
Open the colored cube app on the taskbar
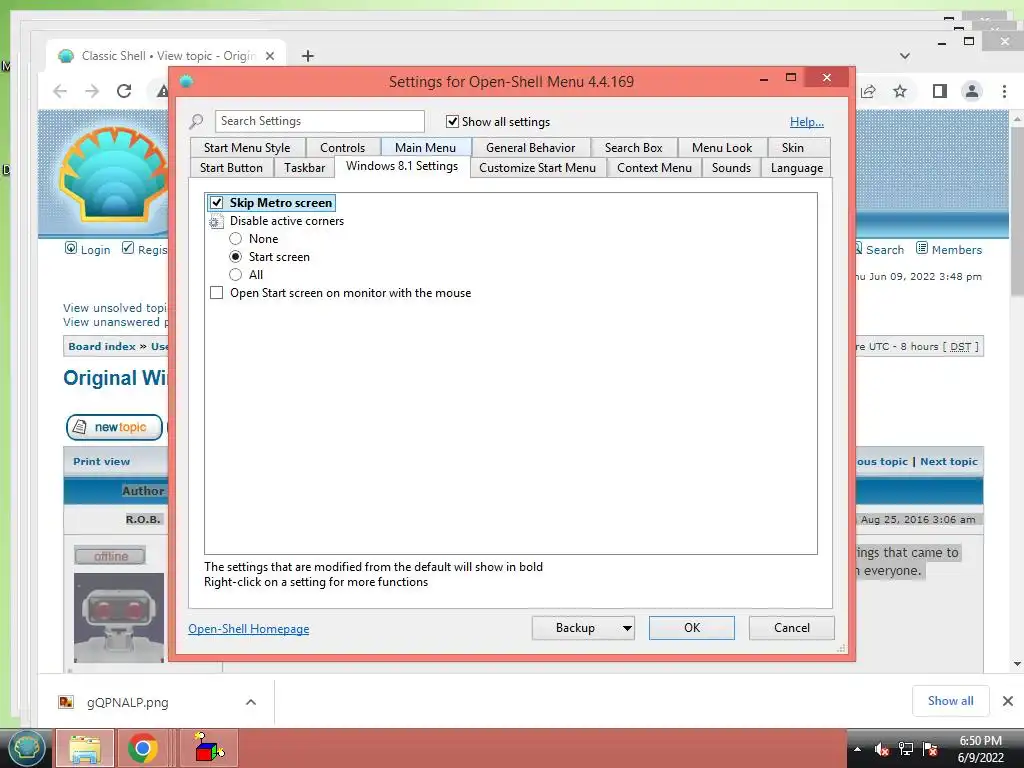pos(208,748)
